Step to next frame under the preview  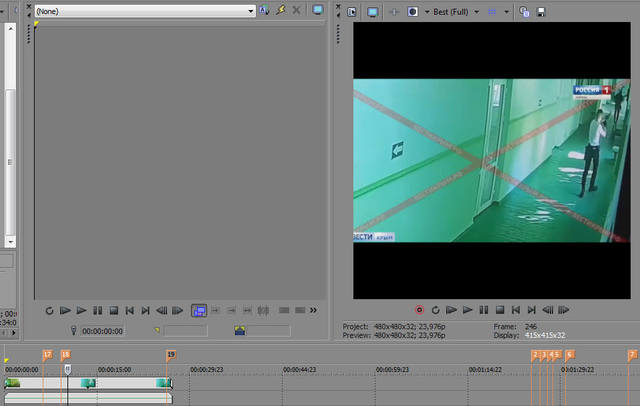563,310
